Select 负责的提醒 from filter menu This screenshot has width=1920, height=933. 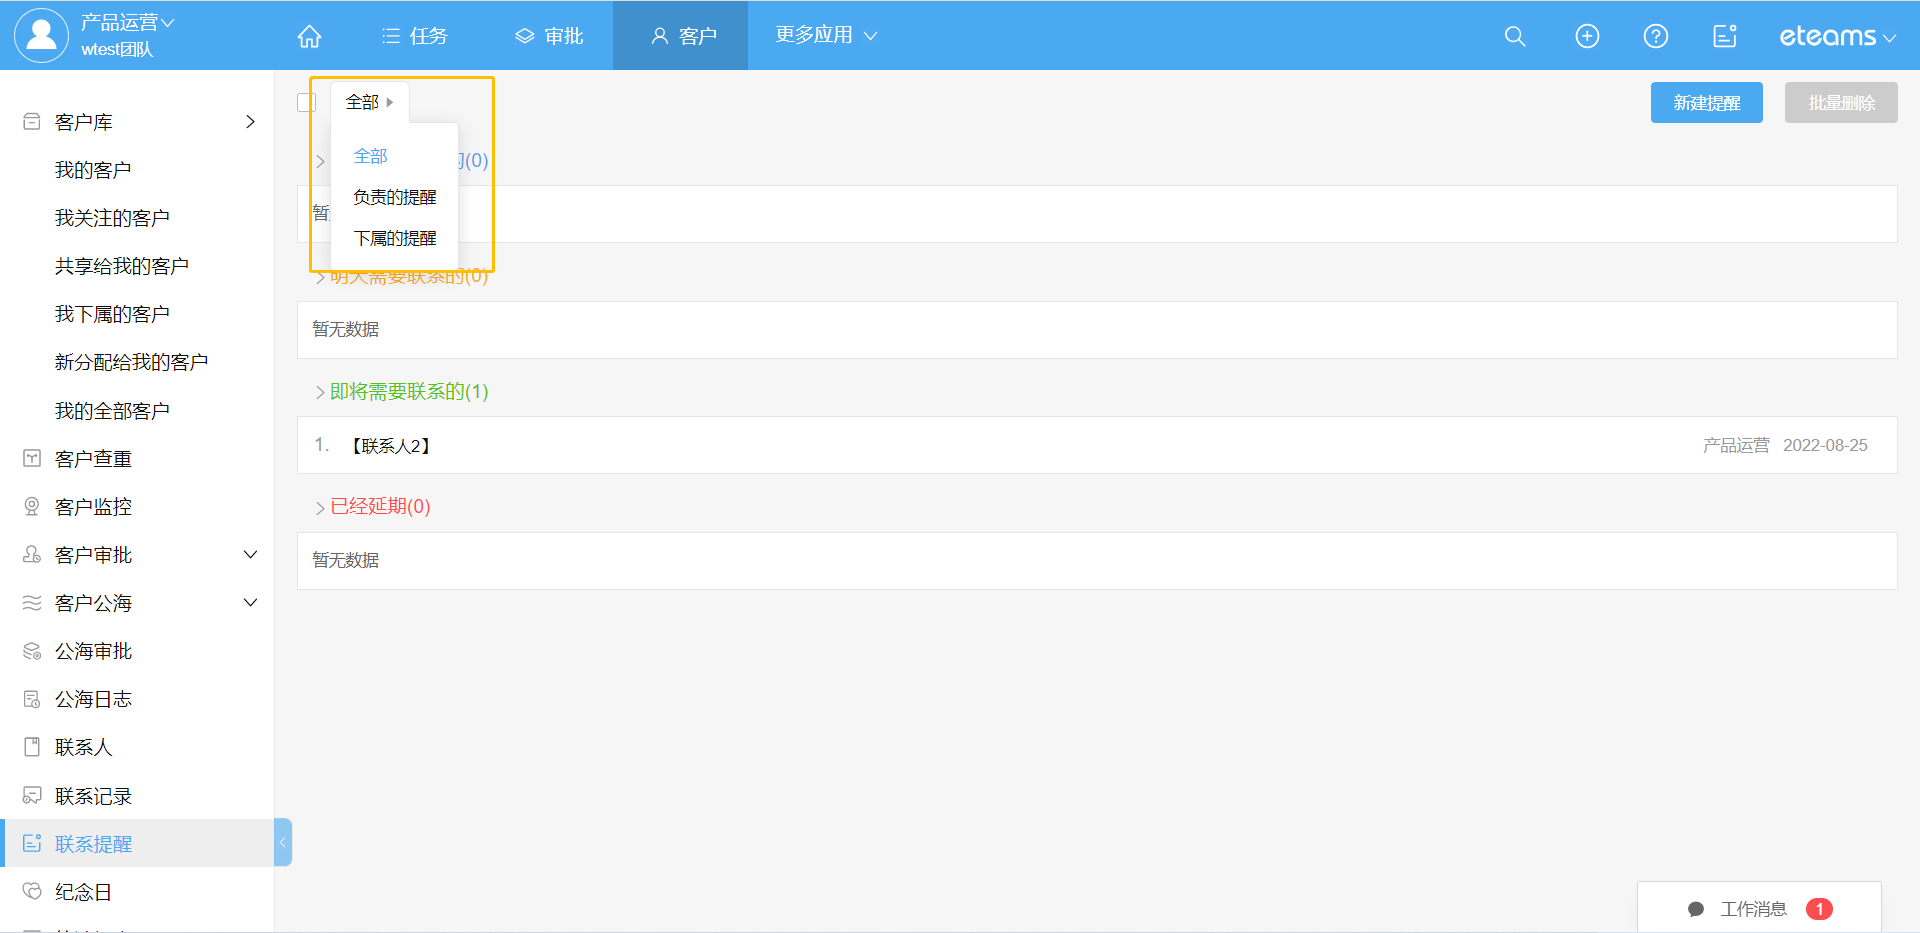coord(395,197)
